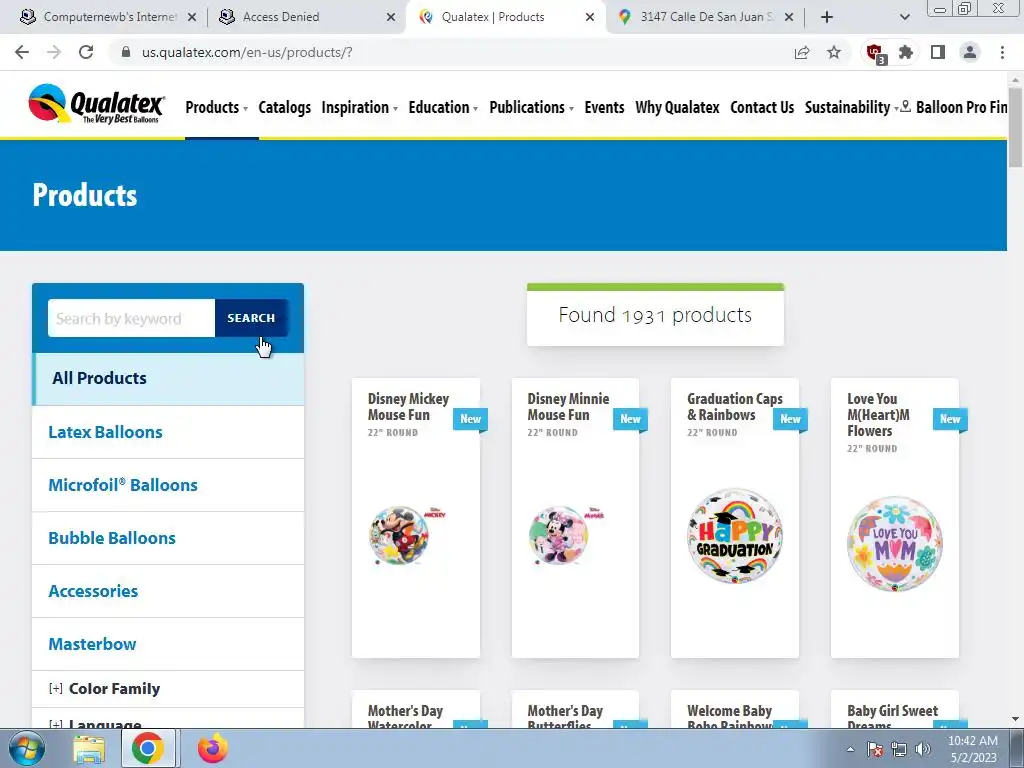Close the Computernewb's Internet tab
The width and height of the screenshot is (1024, 768).
coord(192,17)
